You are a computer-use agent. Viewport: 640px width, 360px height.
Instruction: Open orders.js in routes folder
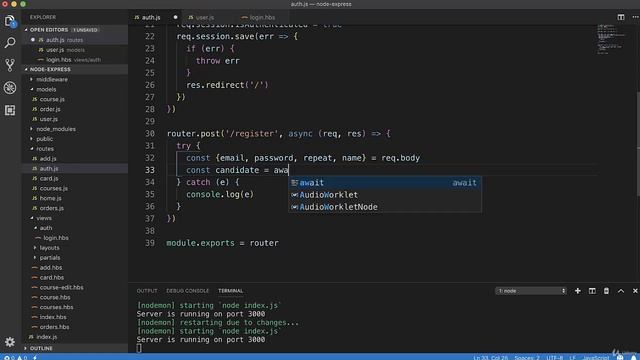pos(52,208)
